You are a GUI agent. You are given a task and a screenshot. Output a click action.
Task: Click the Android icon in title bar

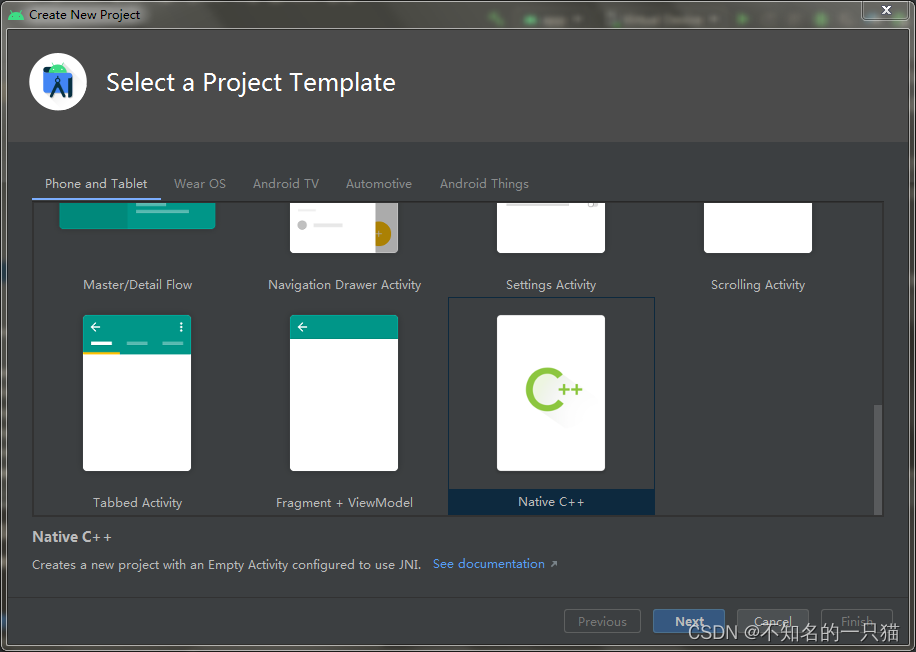16,15
